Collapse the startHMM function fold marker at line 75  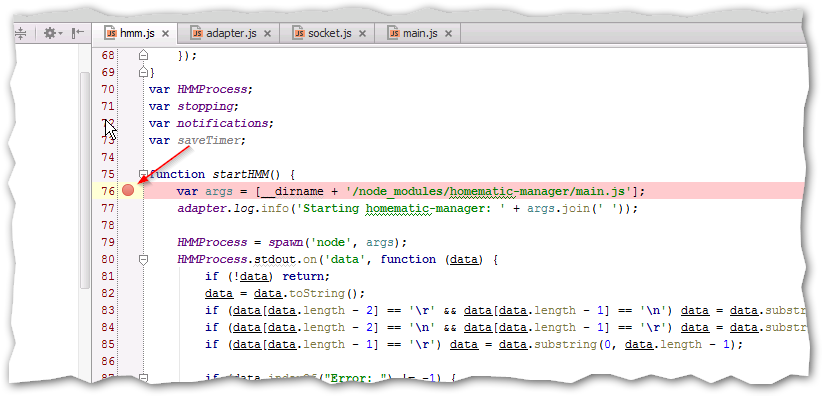143,174
